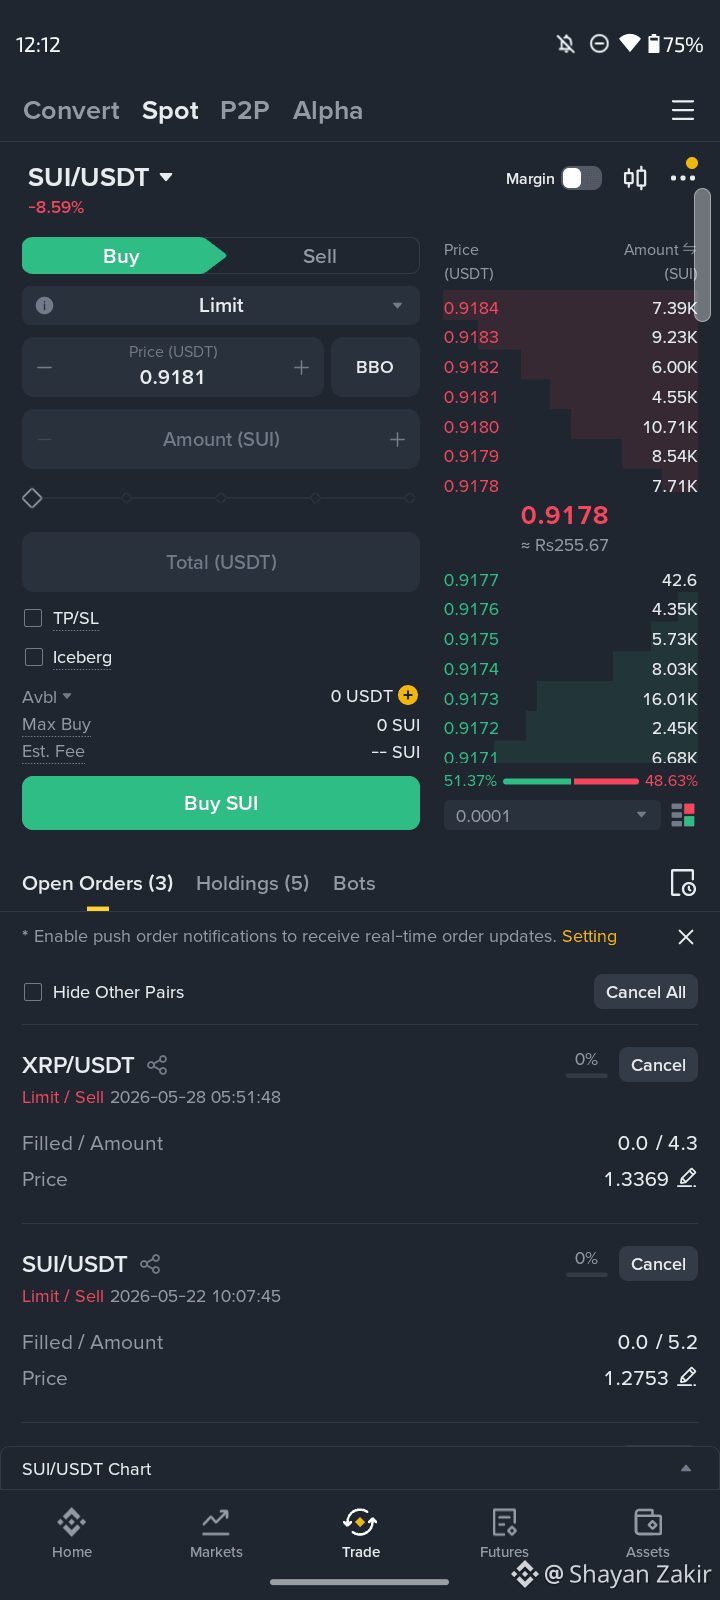Switch to the Holdings (5) tab

[x=252, y=883]
